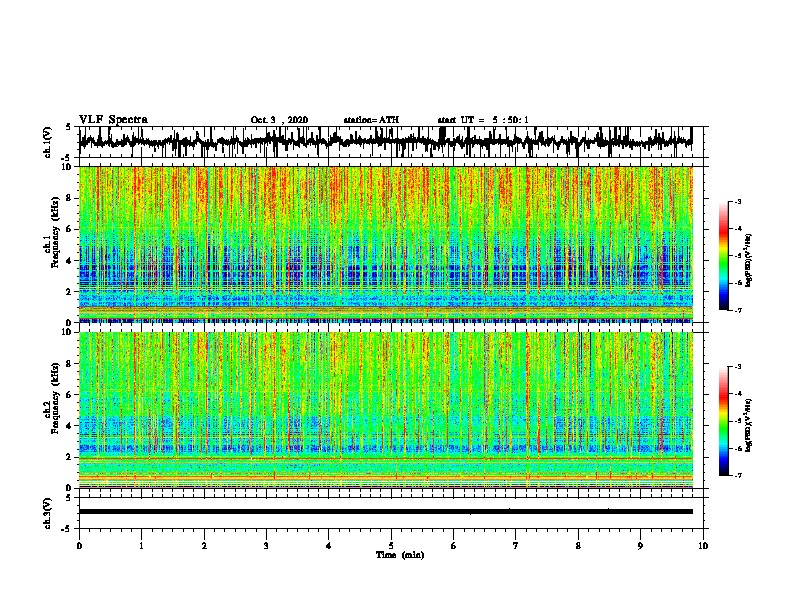Click the 2 kHz tick on ch.1 frequency axis
Screen dimensions: 792x612
coord(70,291)
